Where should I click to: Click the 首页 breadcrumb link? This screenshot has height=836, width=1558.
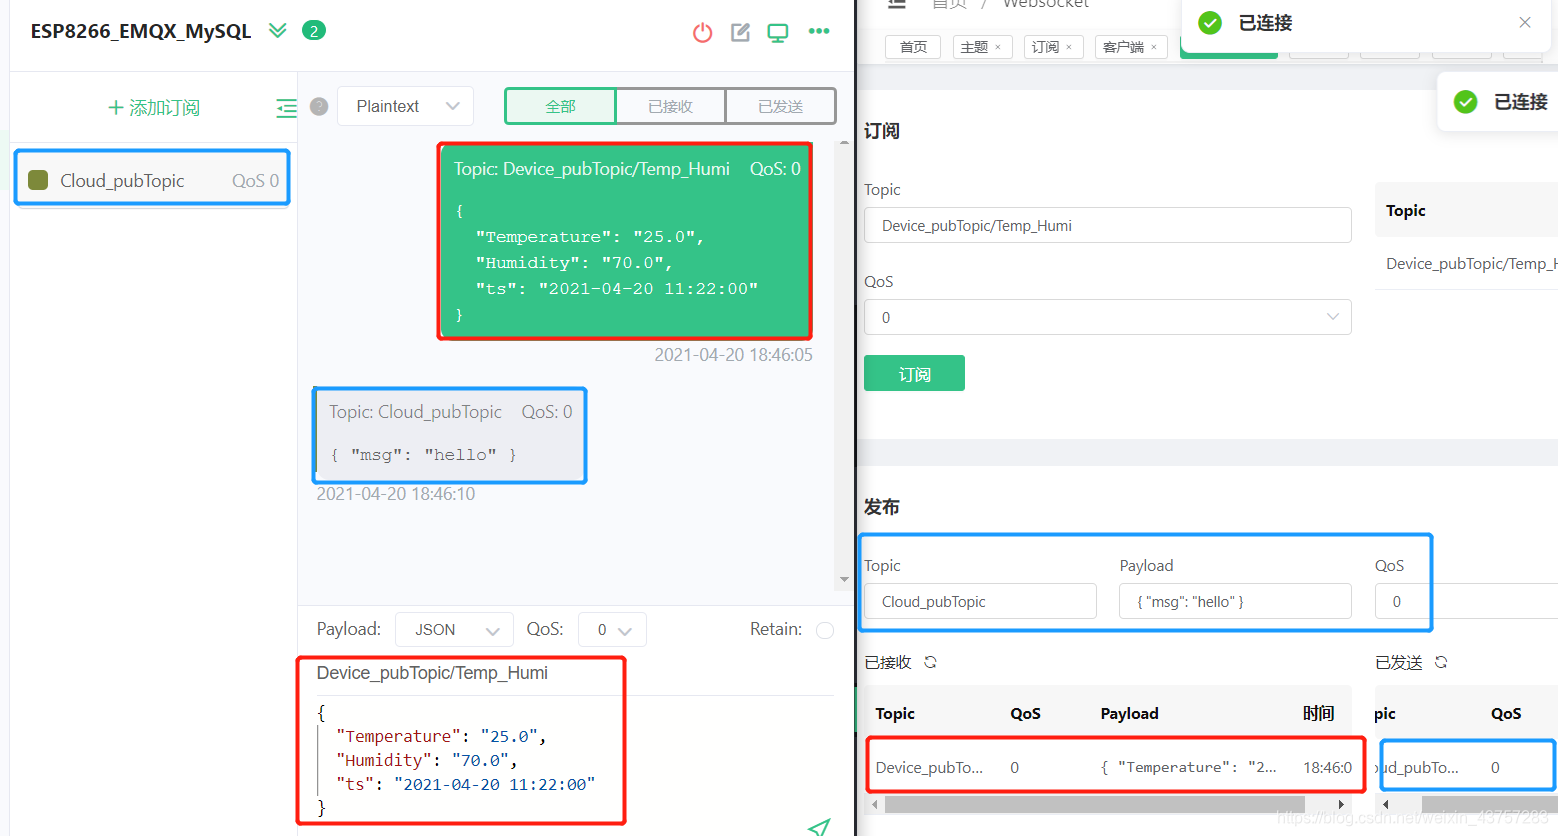pyautogui.click(x=949, y=4)
